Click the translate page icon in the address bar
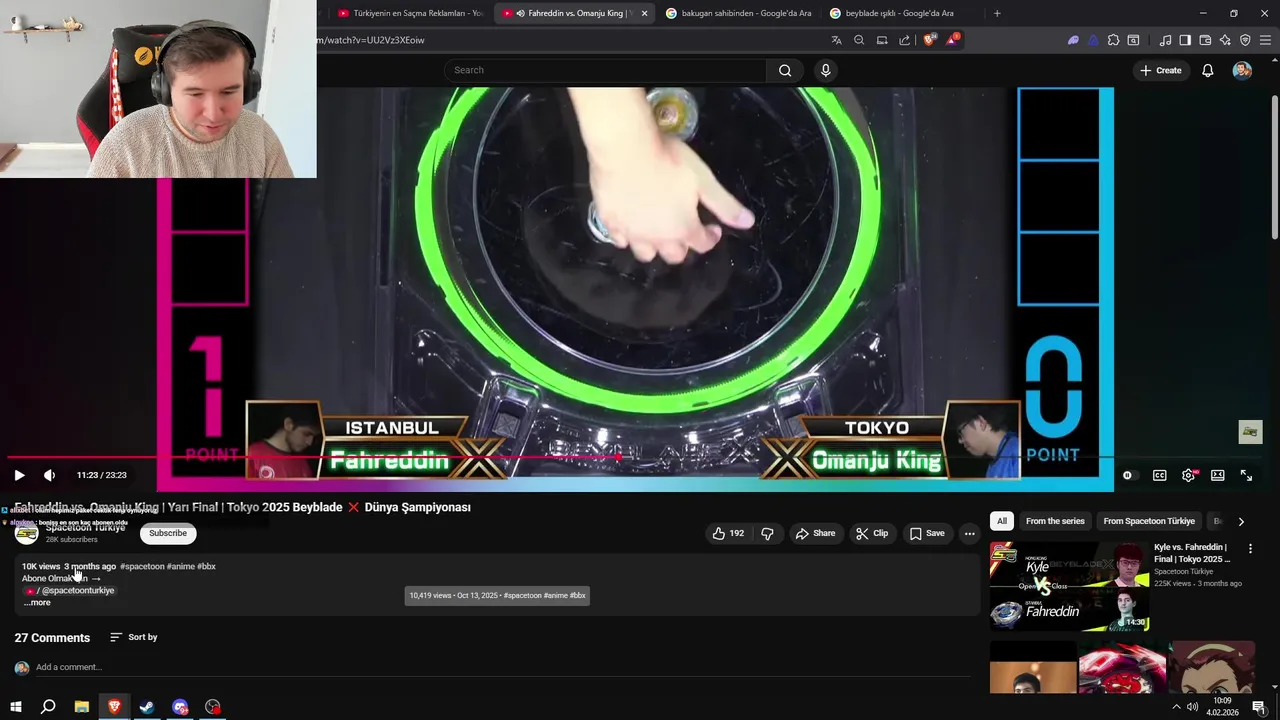Screen dimensions: 1280x720 (x=836, y=40)
